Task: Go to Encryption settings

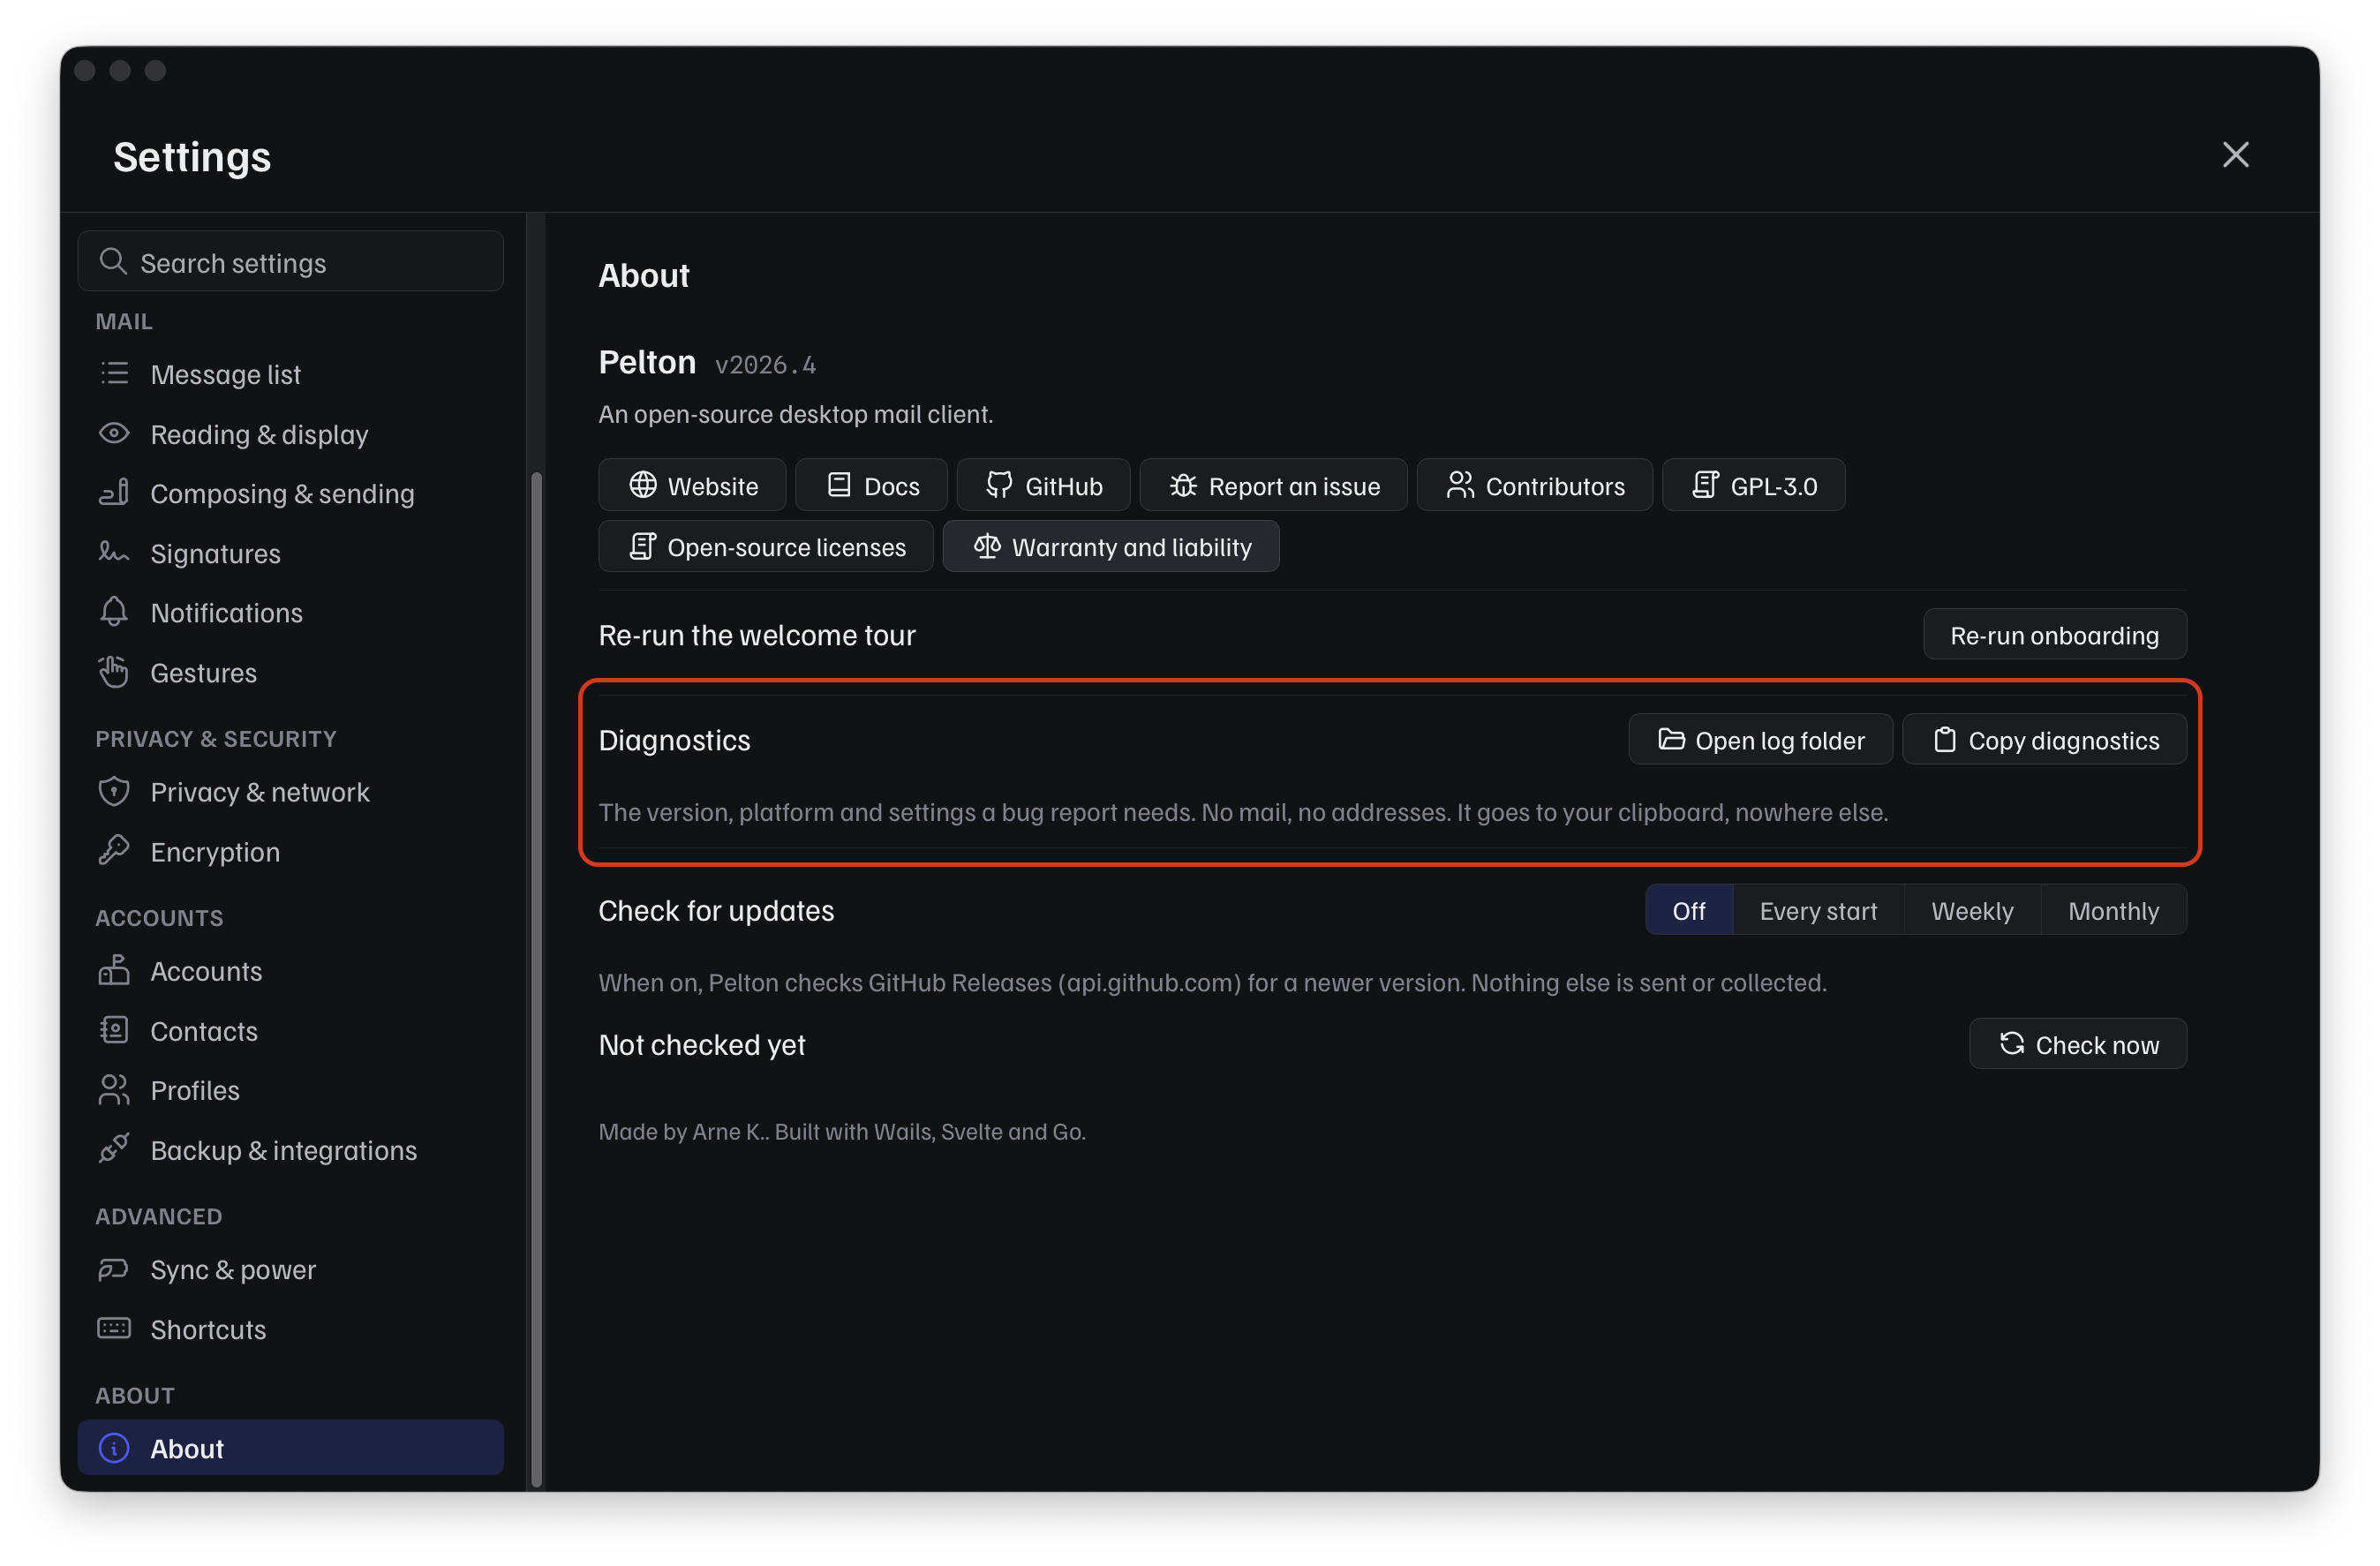Action: pos(290,851)
